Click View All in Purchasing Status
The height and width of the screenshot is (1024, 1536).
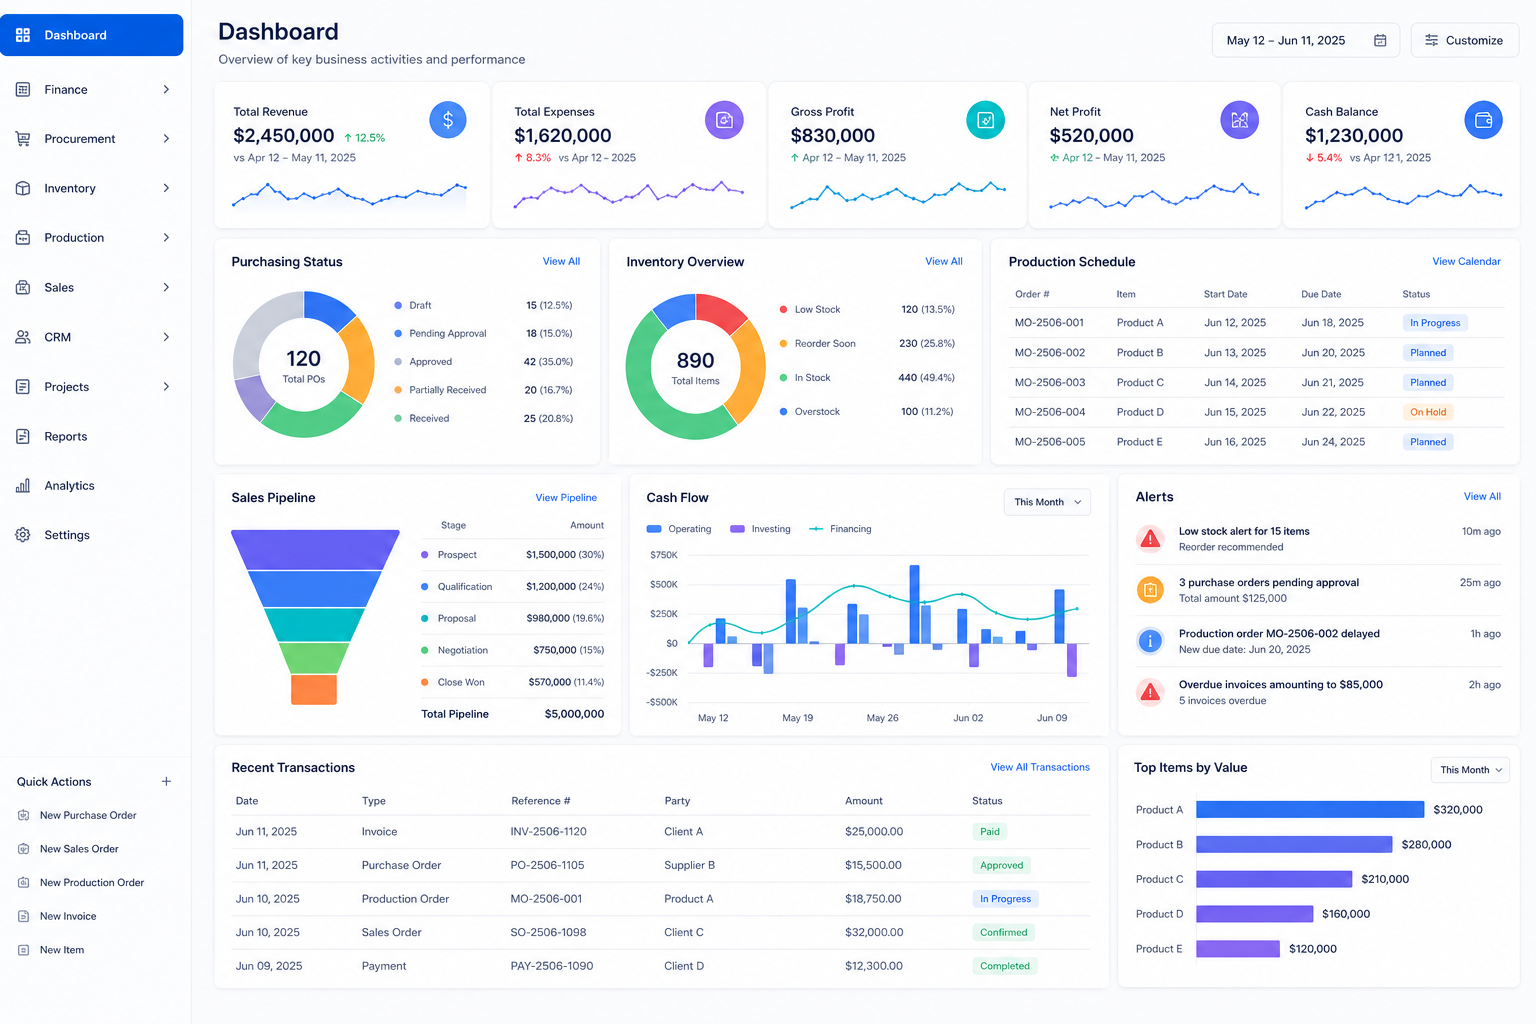click(x=561, y=262)
